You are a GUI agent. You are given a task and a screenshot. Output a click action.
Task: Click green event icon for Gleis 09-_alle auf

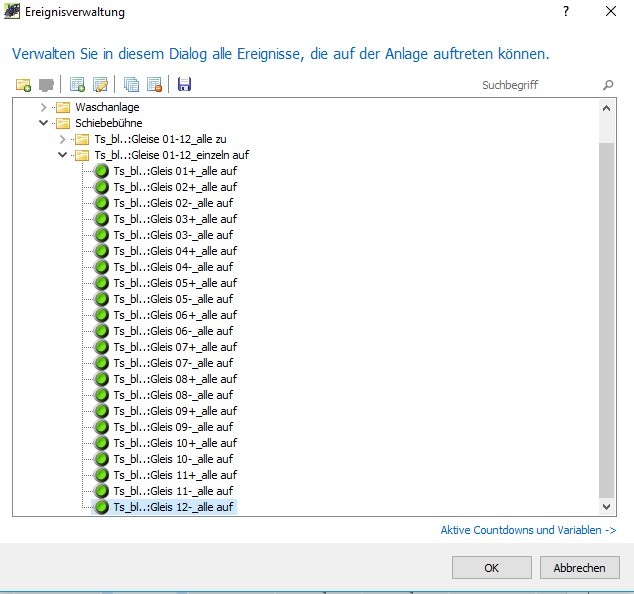[101, 427]
